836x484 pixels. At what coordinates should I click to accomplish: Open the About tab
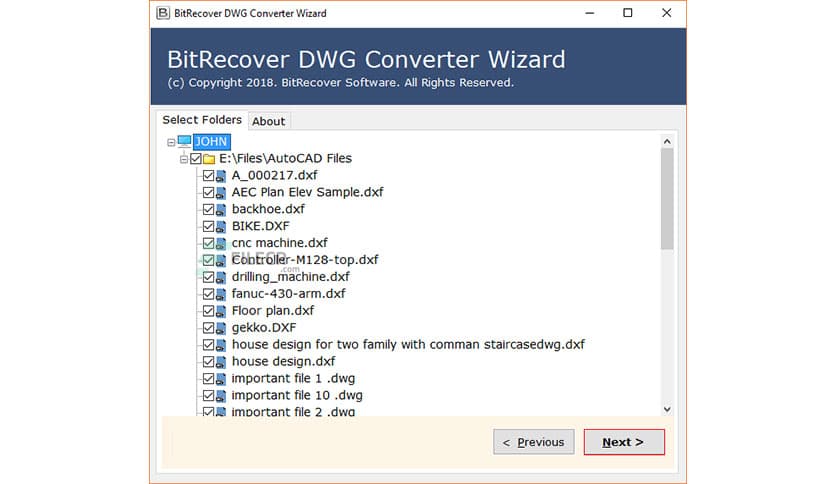tap(269, 122)
